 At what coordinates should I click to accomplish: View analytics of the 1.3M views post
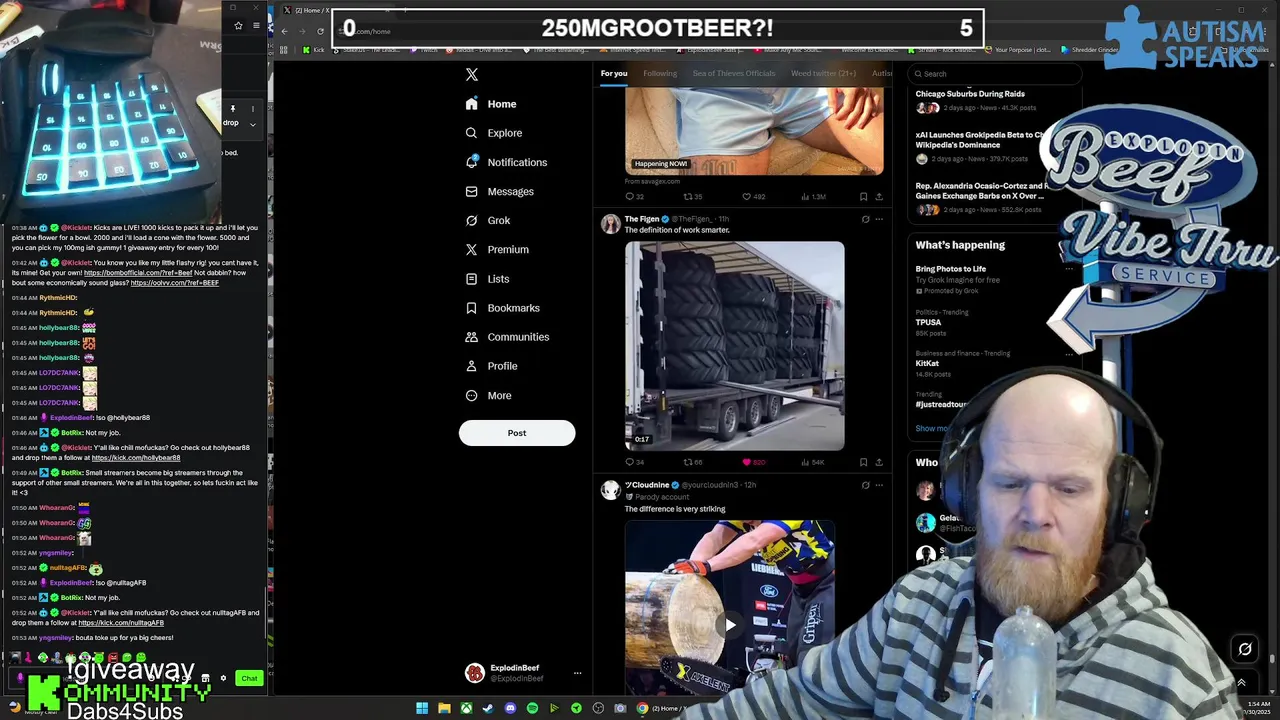[x=812, y=197]
